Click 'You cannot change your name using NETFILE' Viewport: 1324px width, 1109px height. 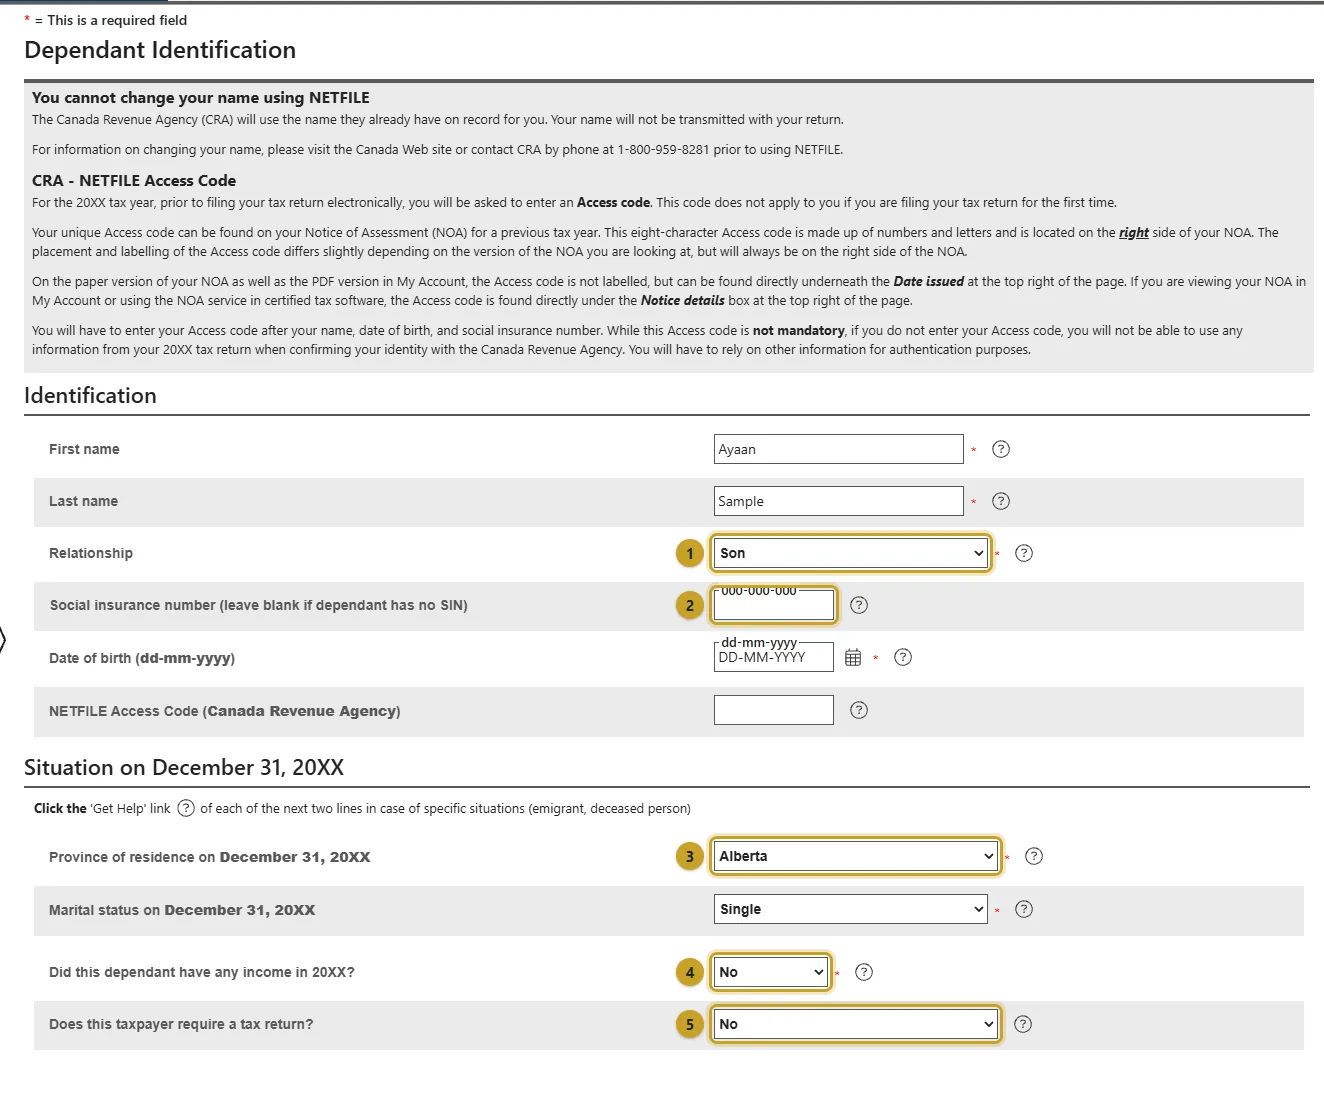tap(201, 98)
